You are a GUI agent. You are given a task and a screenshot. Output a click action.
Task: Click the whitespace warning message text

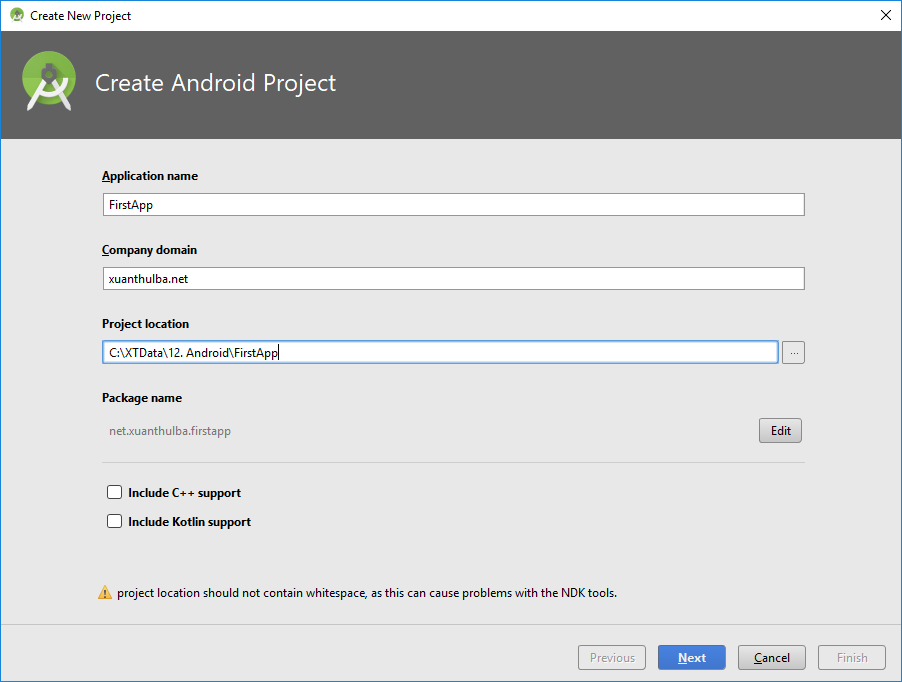[367, 593]
